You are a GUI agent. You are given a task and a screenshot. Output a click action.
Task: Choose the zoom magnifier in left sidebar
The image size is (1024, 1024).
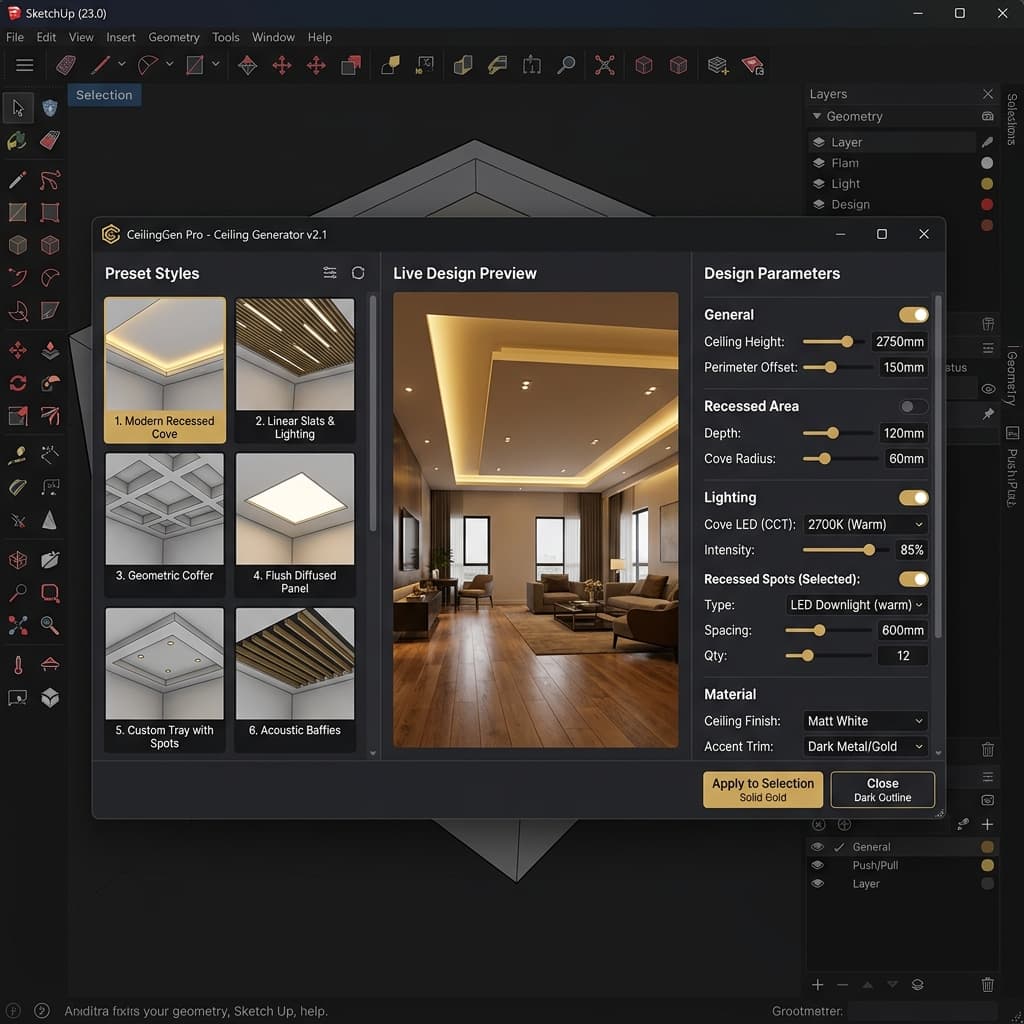(x=50, y=626)
